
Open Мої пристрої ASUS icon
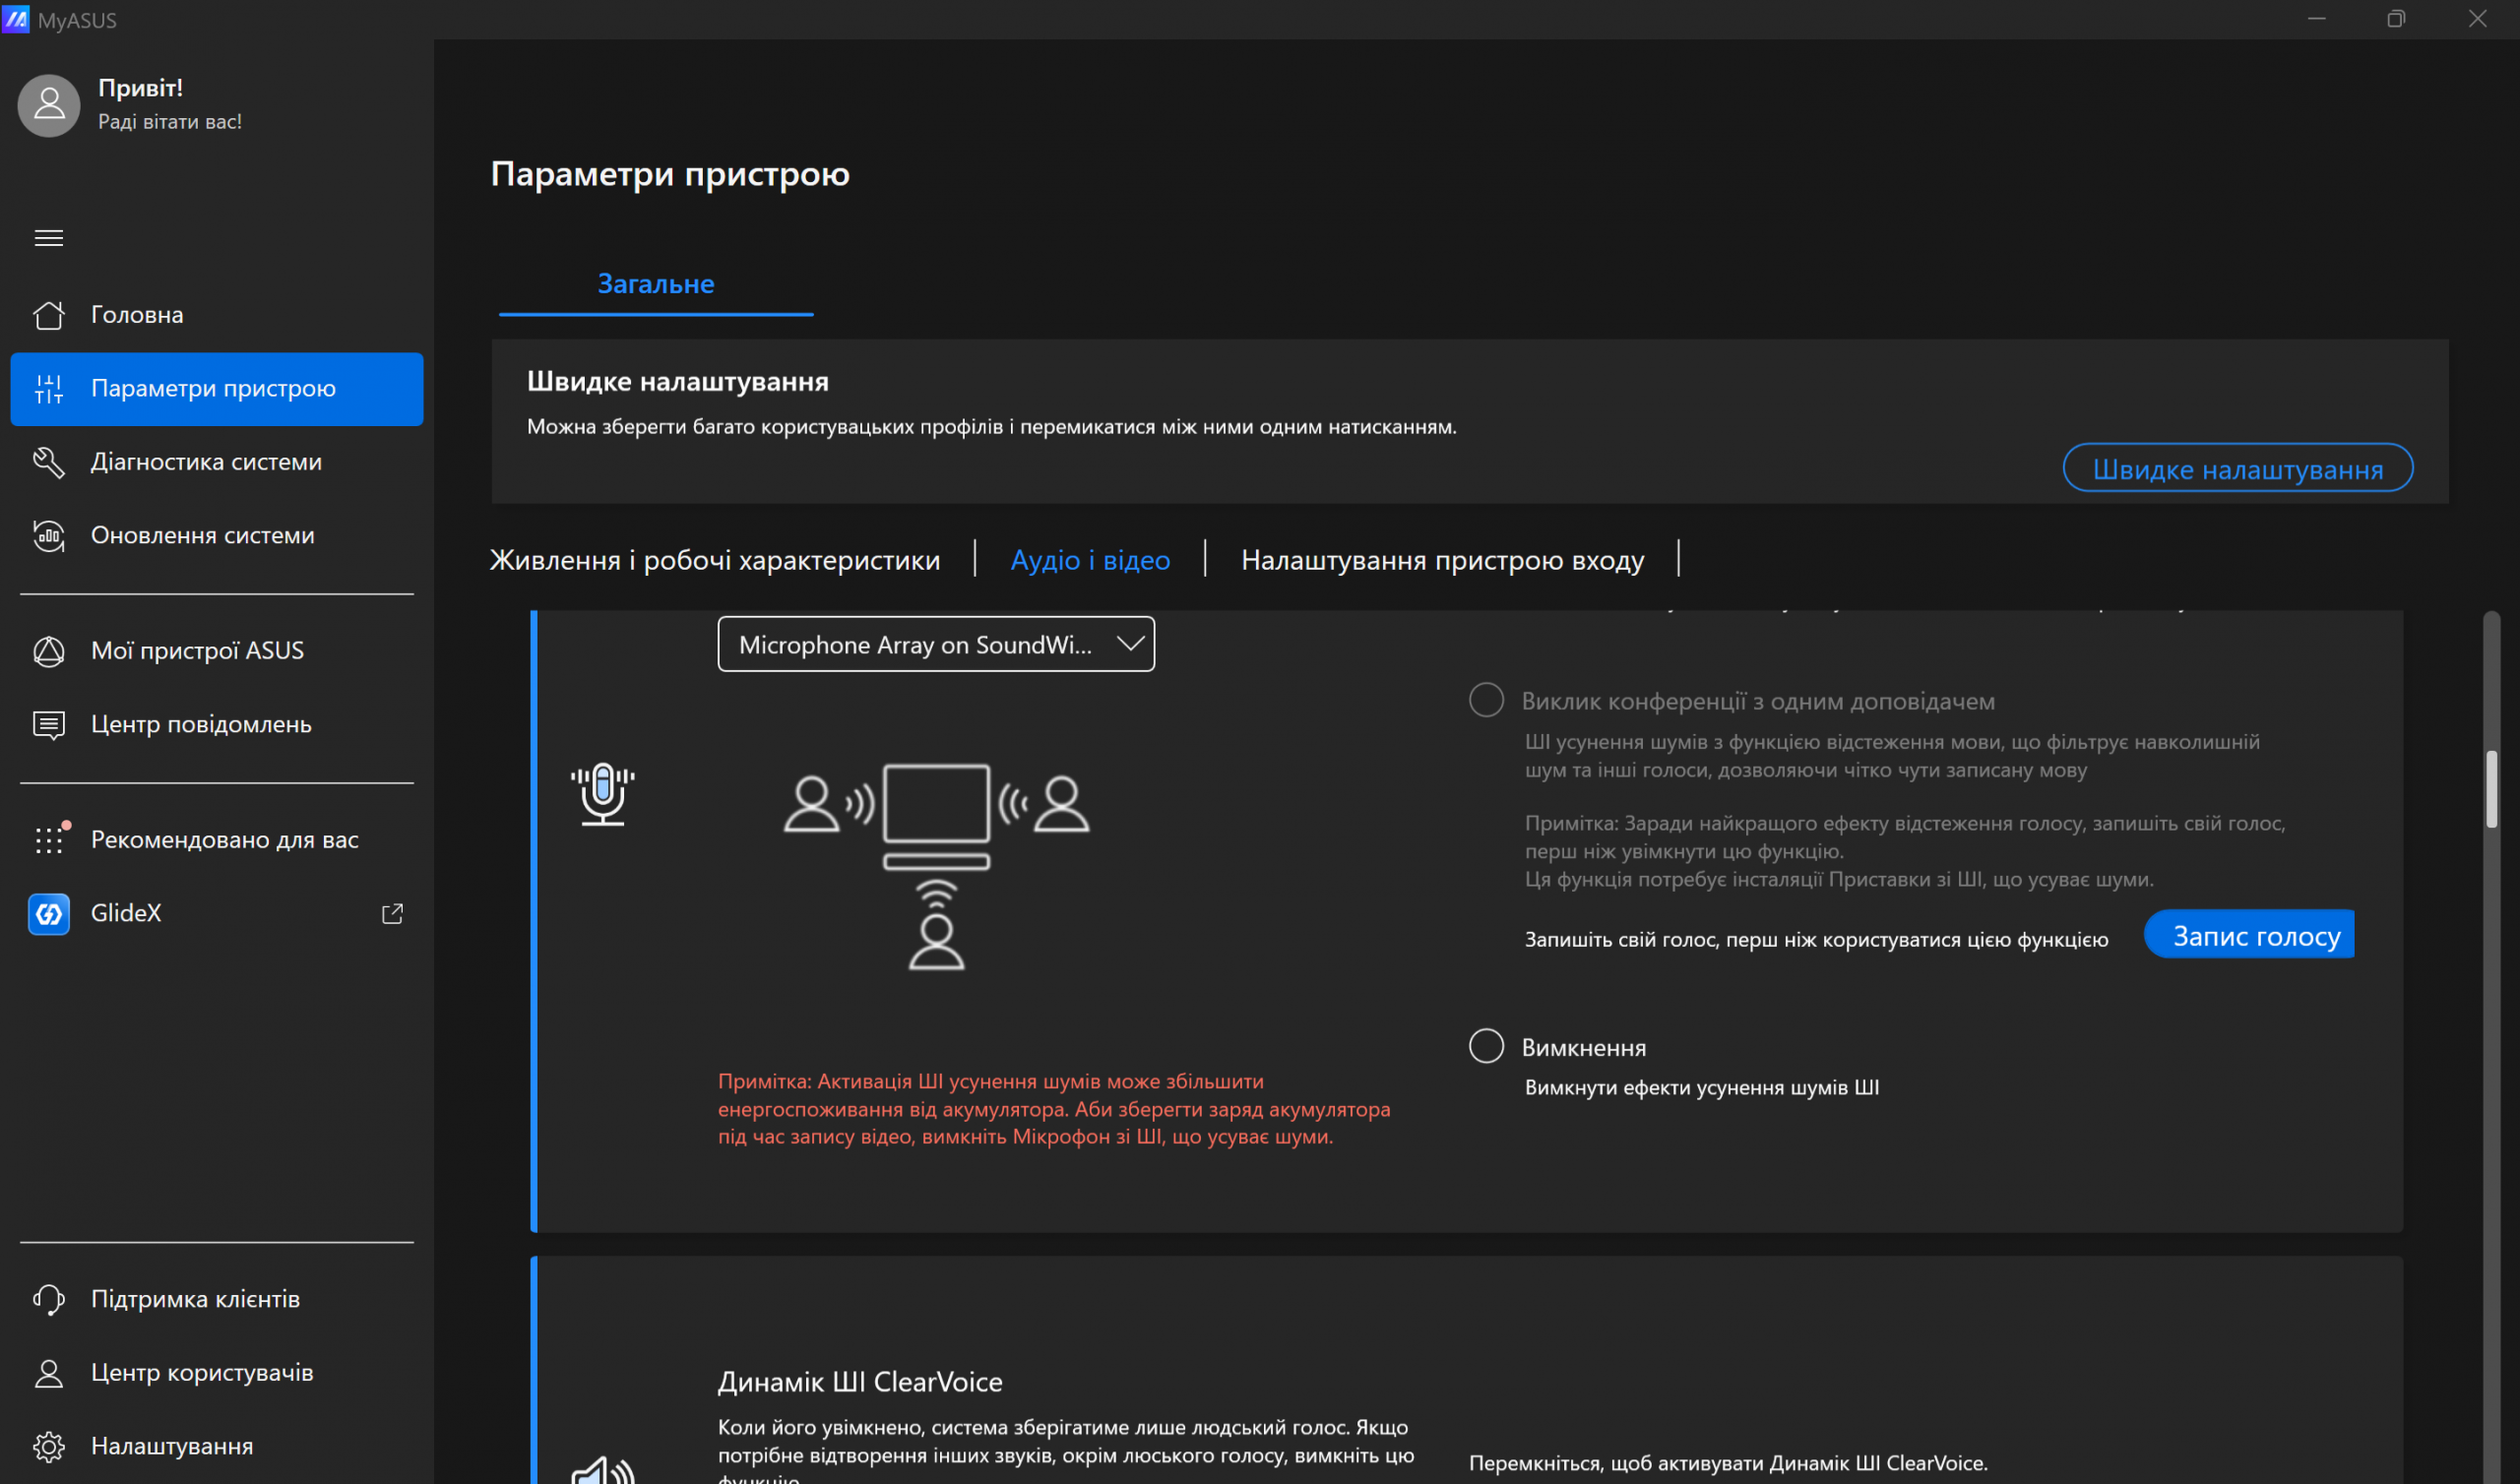48,651
